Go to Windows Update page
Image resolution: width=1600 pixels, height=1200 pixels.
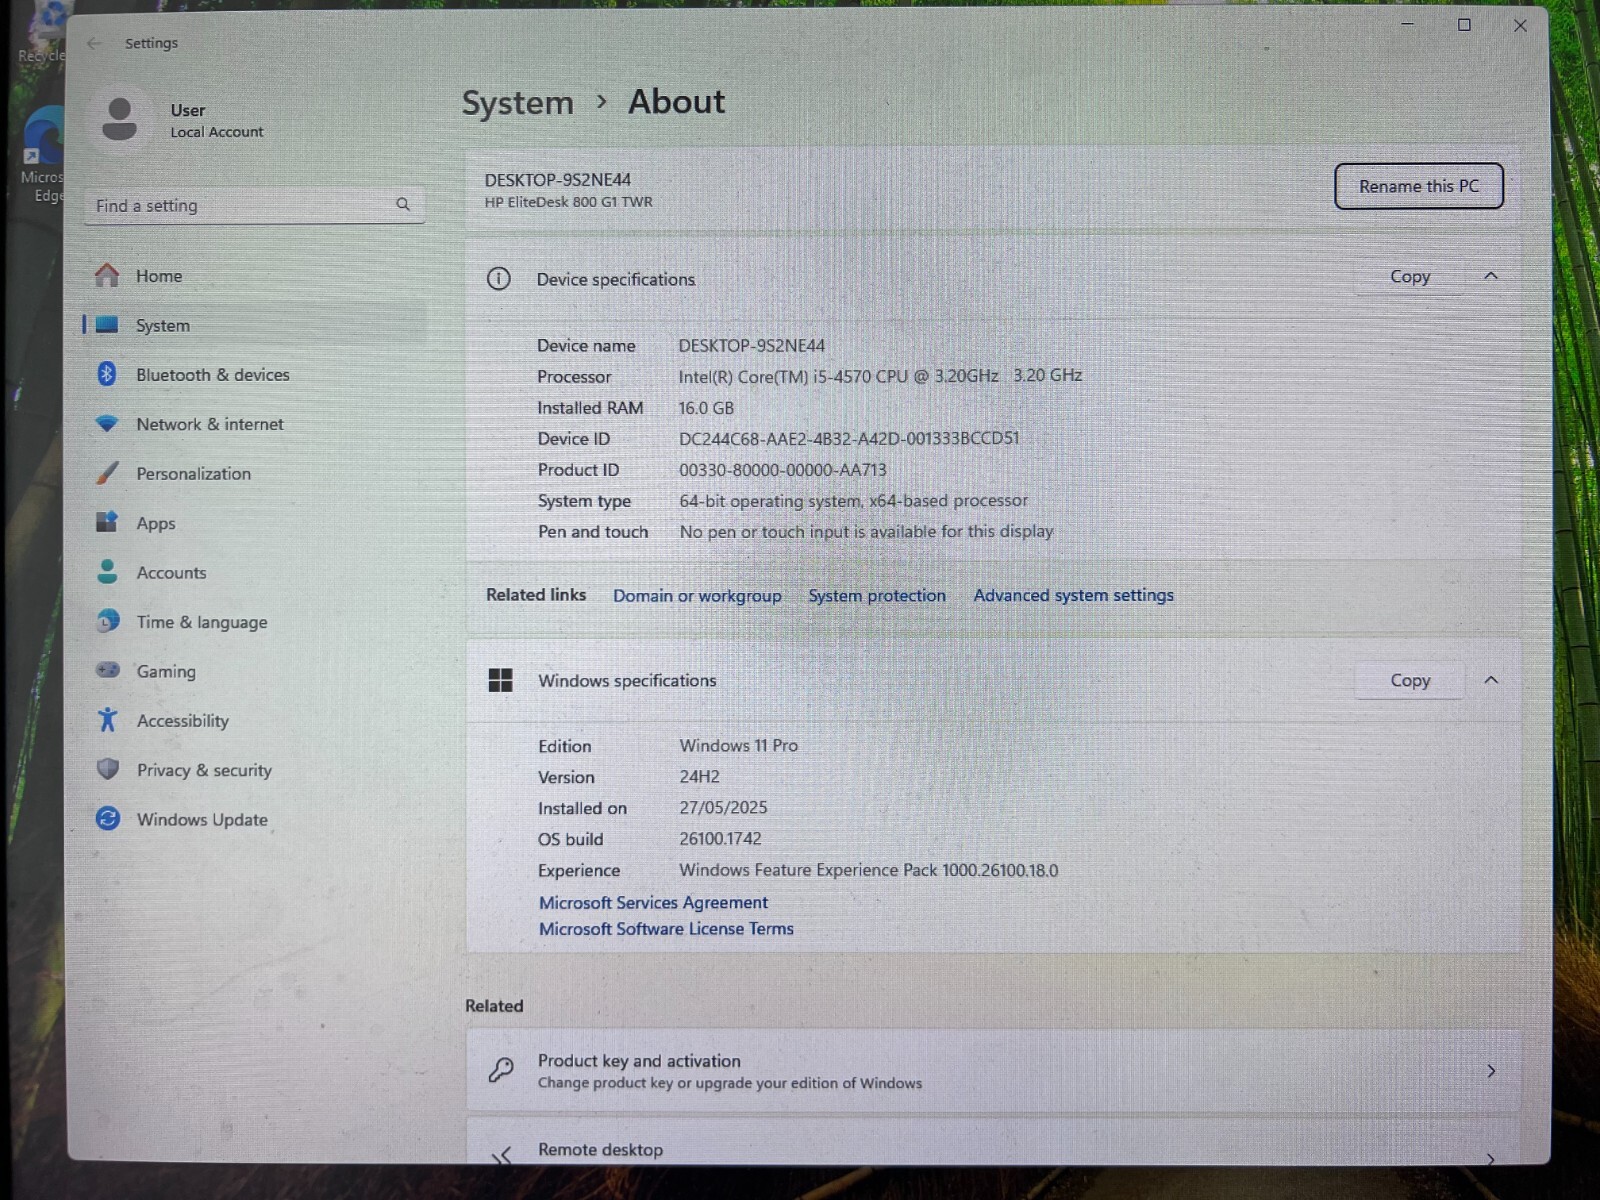tap(255, 819)
